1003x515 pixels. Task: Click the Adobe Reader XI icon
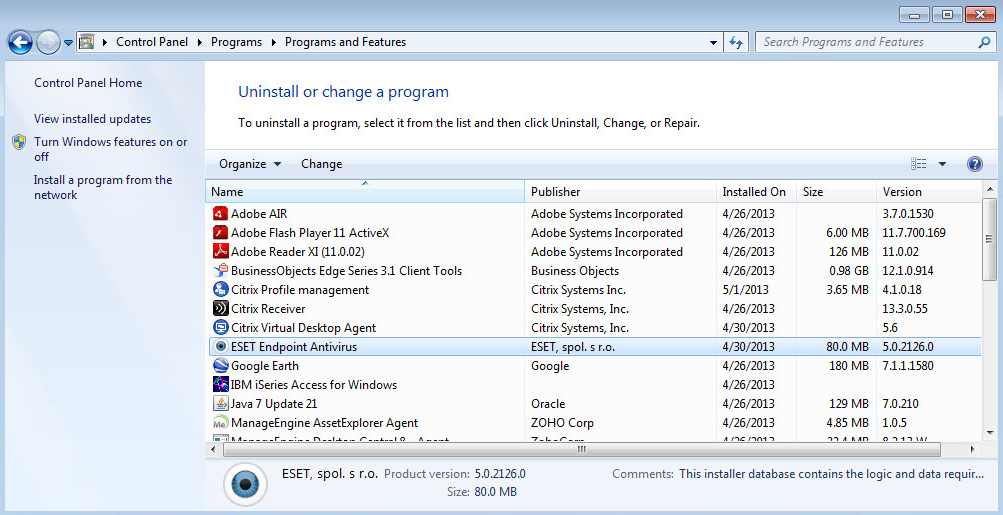point(221,251)
